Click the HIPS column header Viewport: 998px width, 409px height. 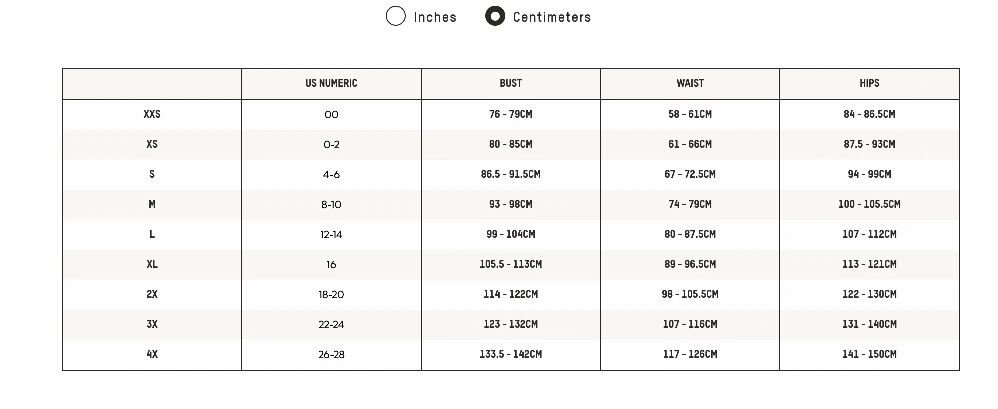tap(869, 83)
